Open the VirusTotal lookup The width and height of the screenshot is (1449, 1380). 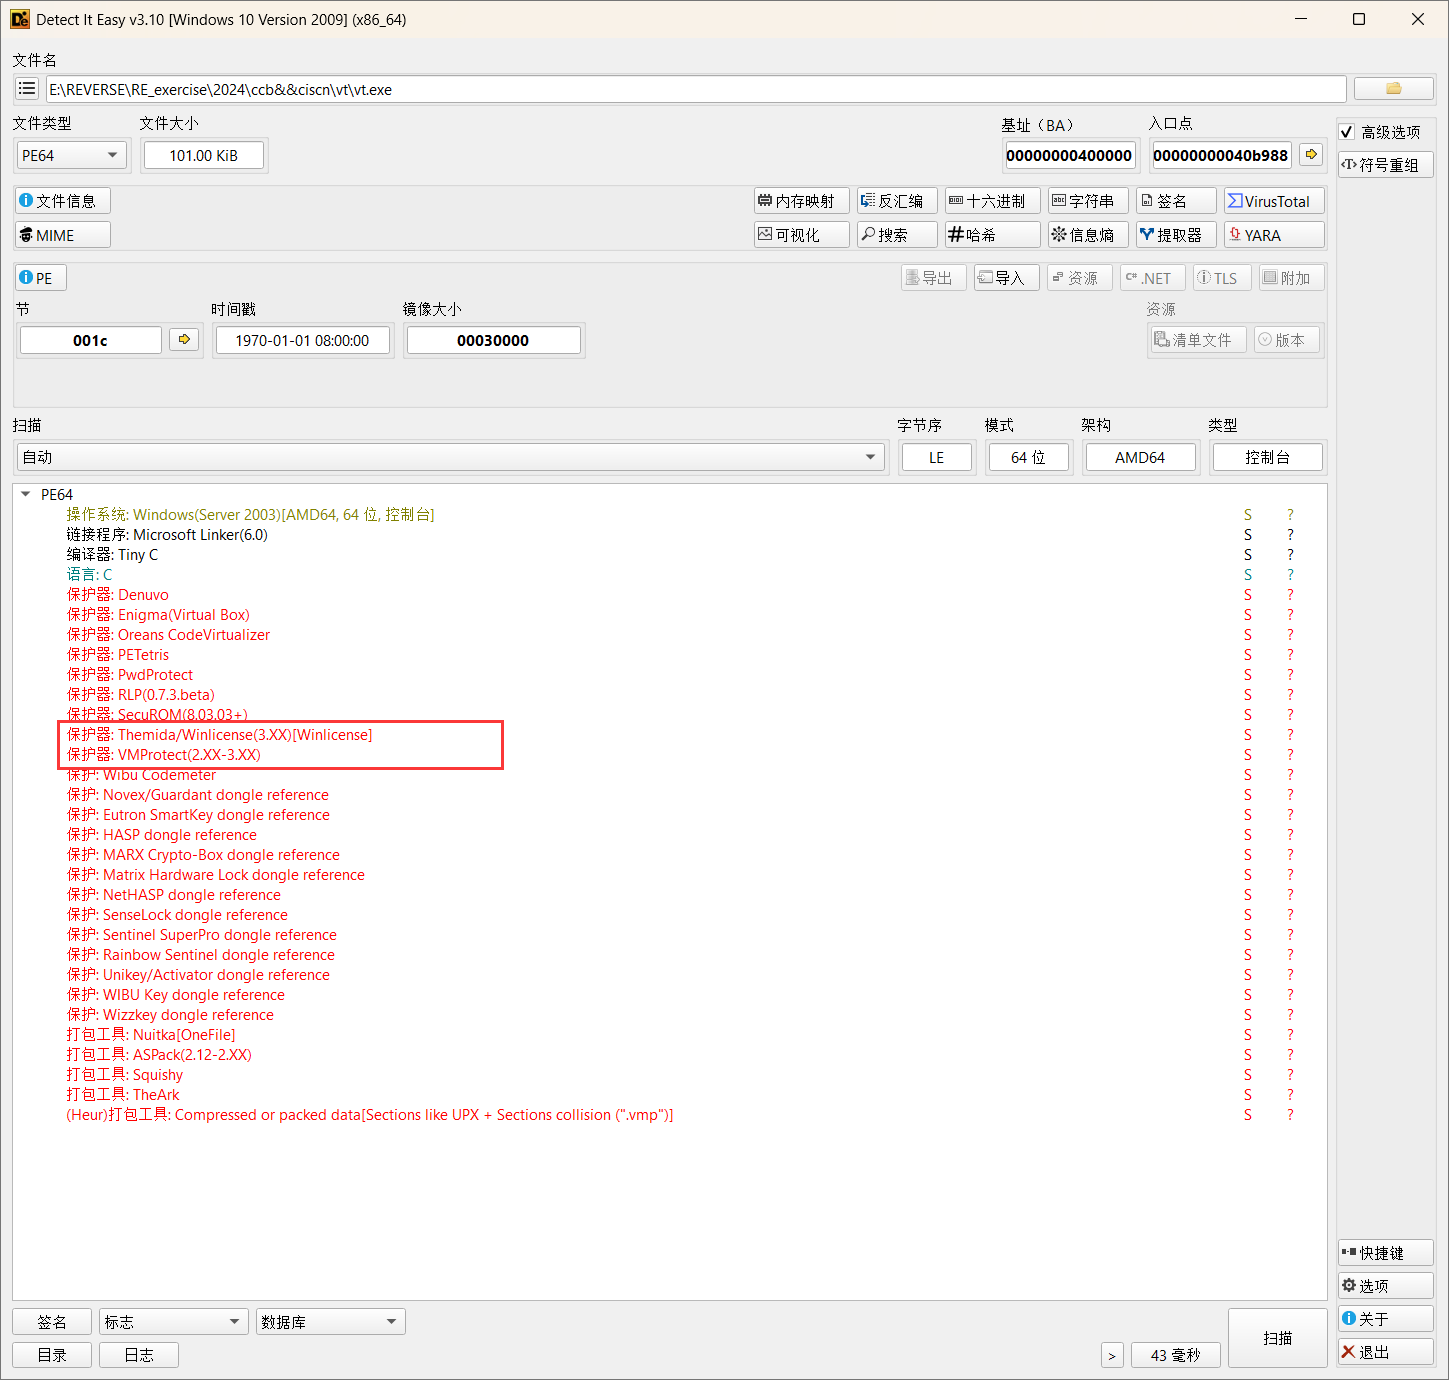(1274, 201)
